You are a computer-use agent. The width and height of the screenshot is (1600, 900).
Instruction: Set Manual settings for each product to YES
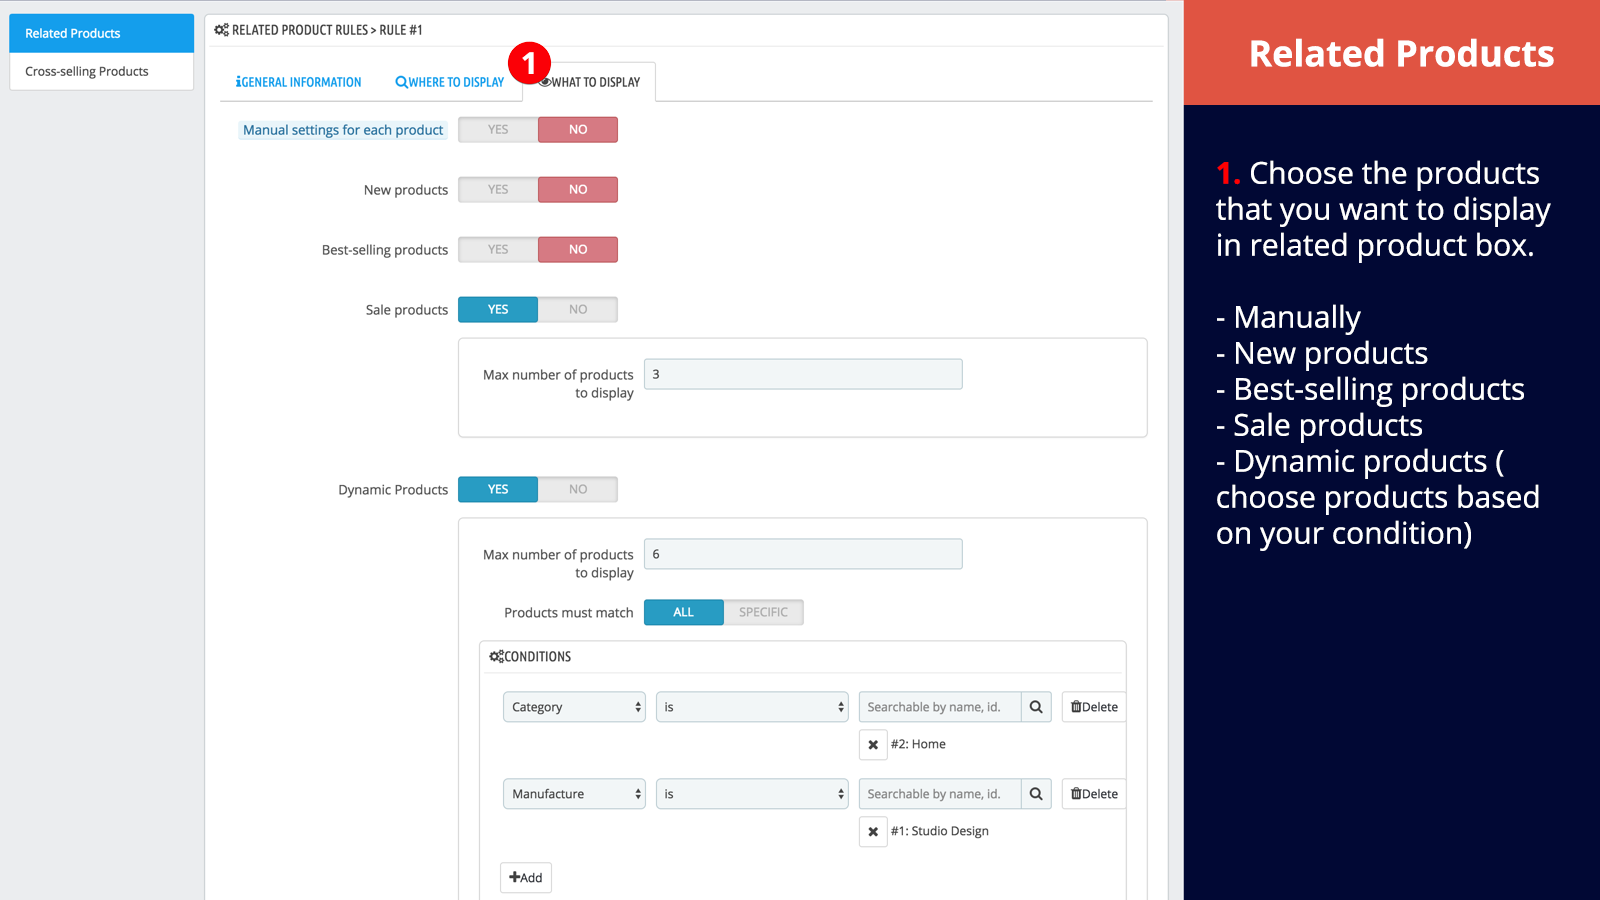click(498, 130)
